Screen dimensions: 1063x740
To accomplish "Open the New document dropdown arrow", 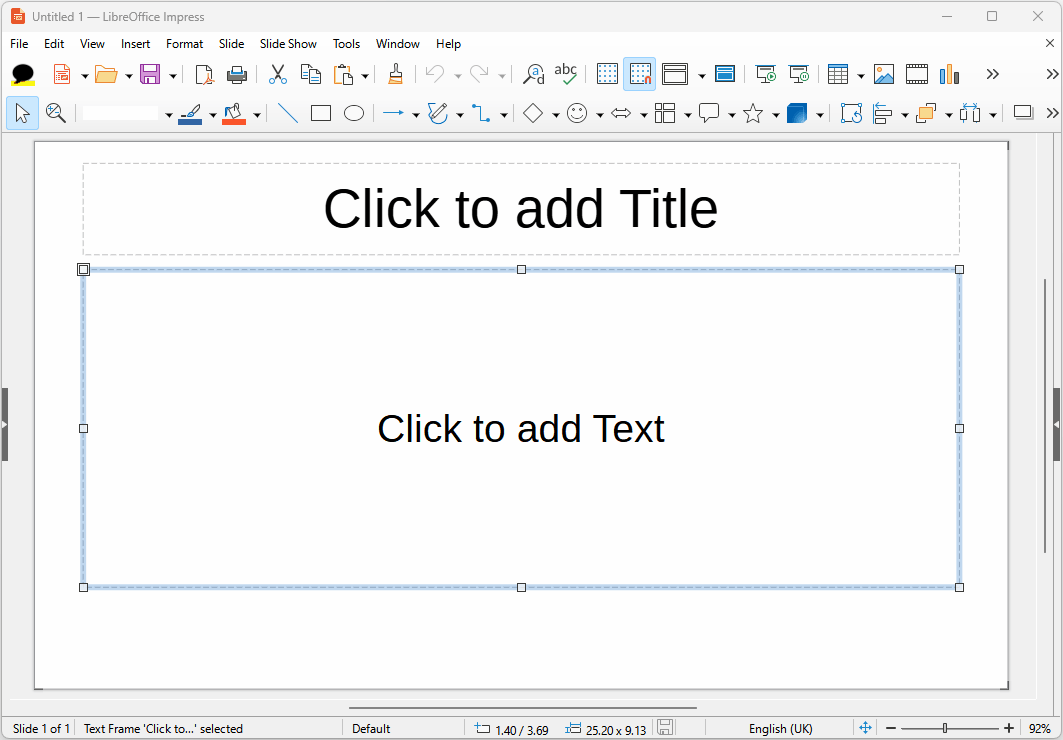I will click(x=85, y=76).
